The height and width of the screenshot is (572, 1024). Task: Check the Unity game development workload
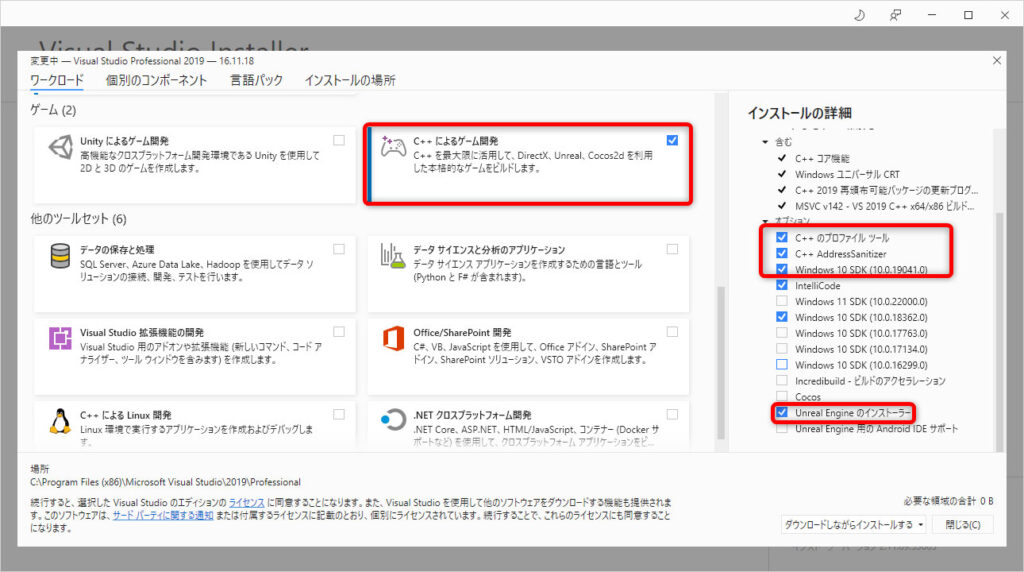339,140
